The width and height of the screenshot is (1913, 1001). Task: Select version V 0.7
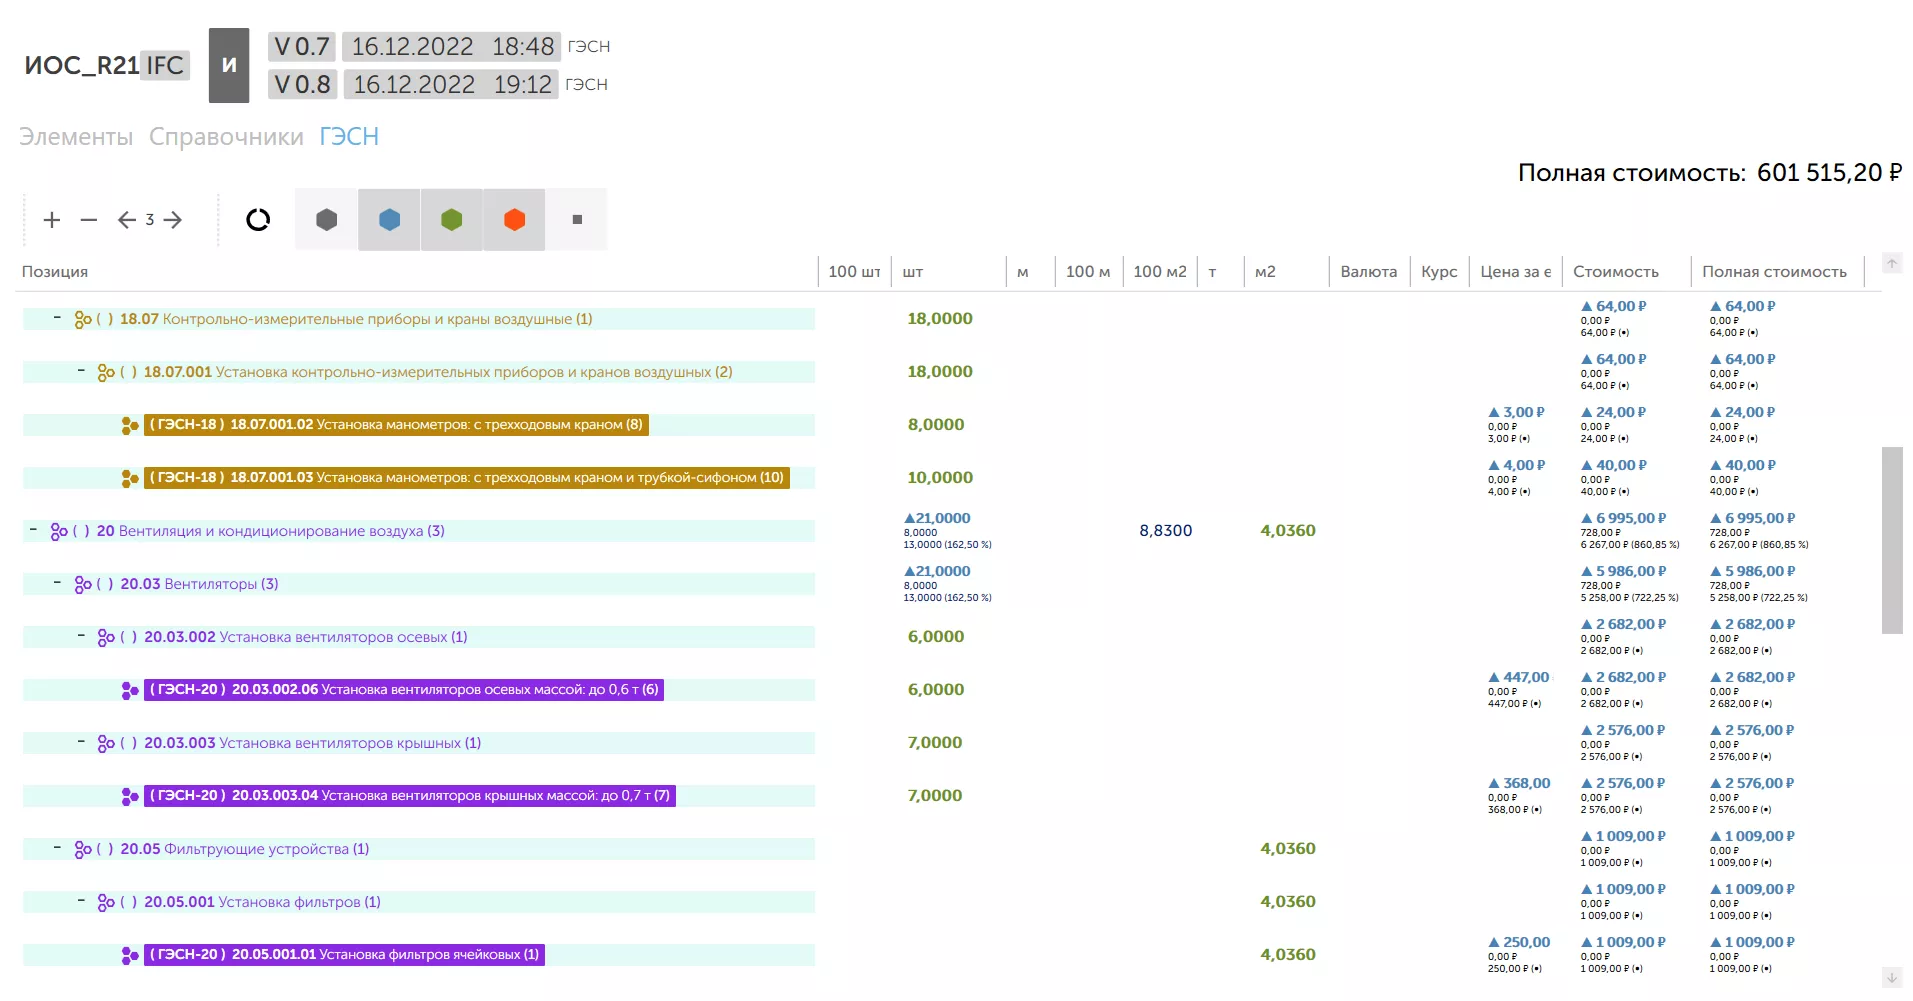[302, 47]
